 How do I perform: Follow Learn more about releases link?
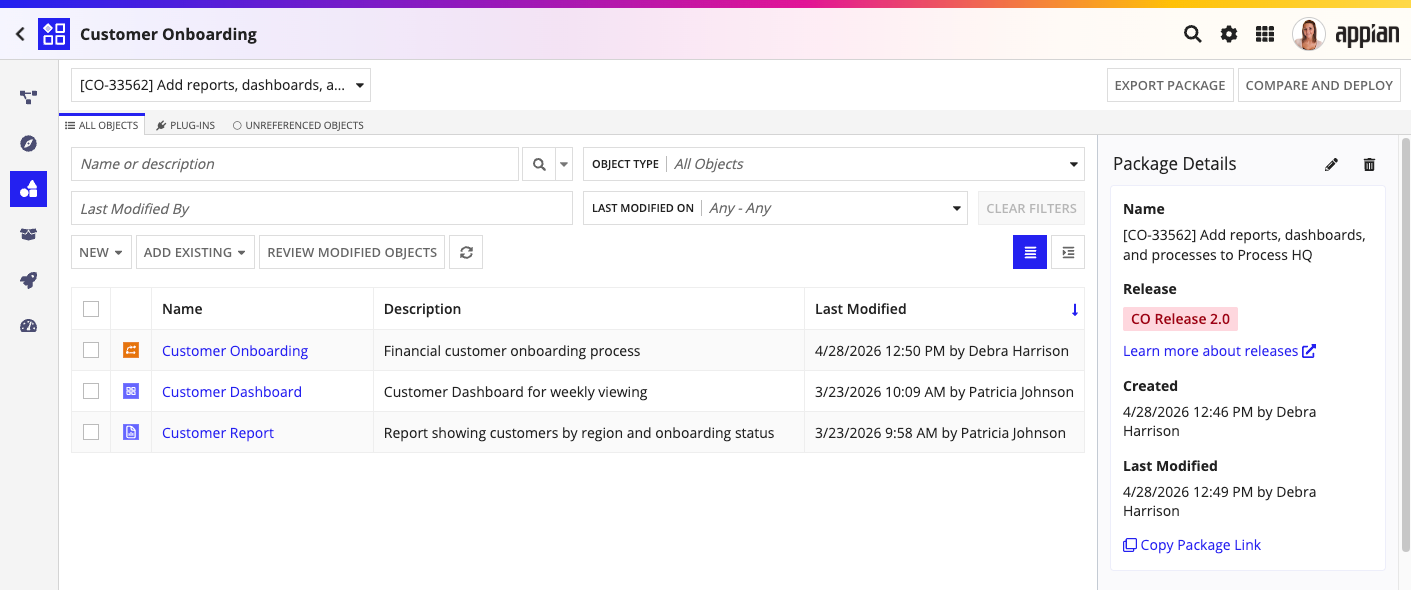1219,351
